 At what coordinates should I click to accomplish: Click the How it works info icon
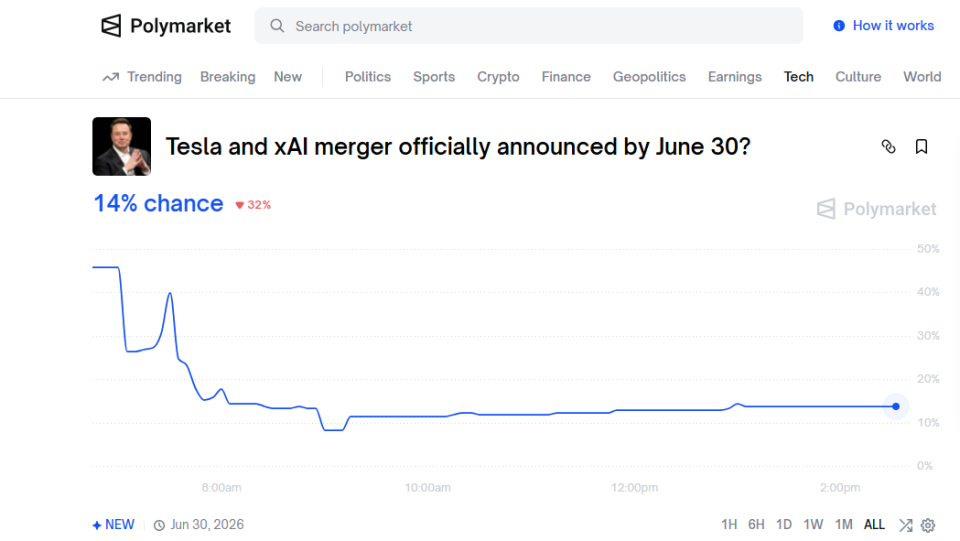click(839, 26)
